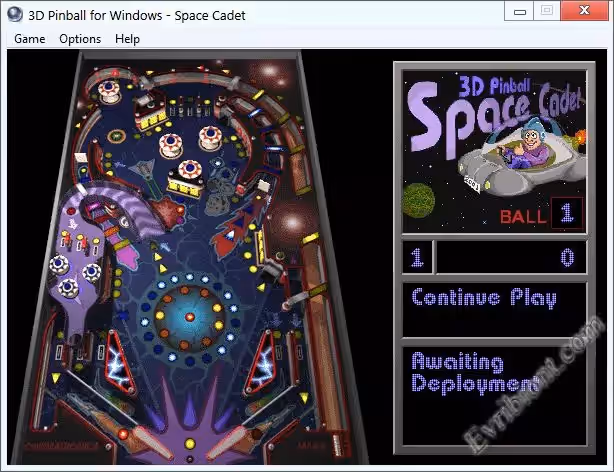Image resolution: width=614 pixels, height=472 pixels.
Task: Minimize the 3D Pinball window
Action: (517, 11)
